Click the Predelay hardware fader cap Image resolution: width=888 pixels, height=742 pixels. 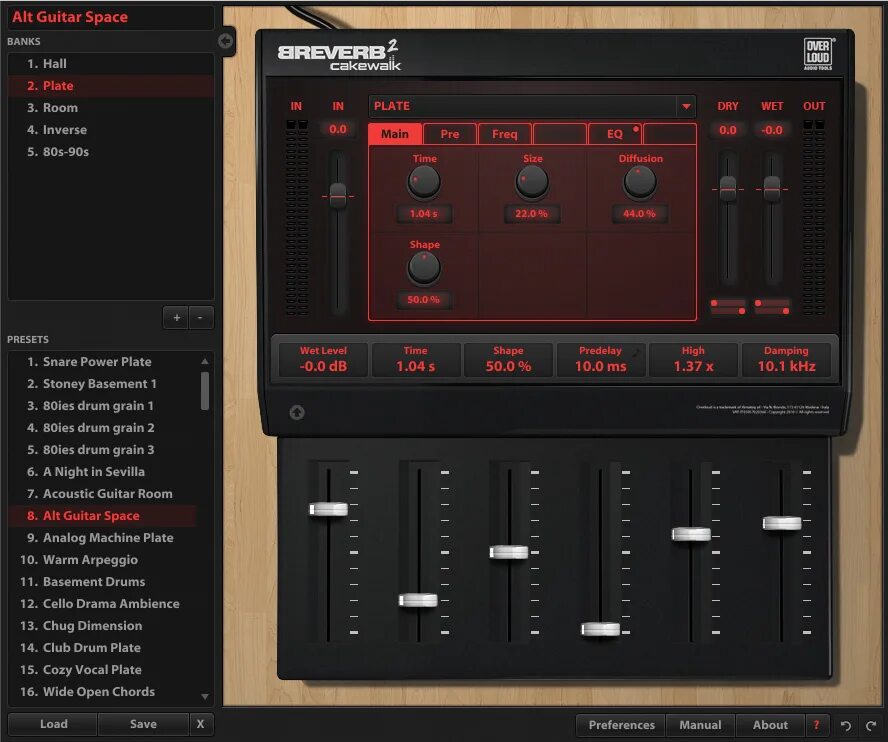600,629
